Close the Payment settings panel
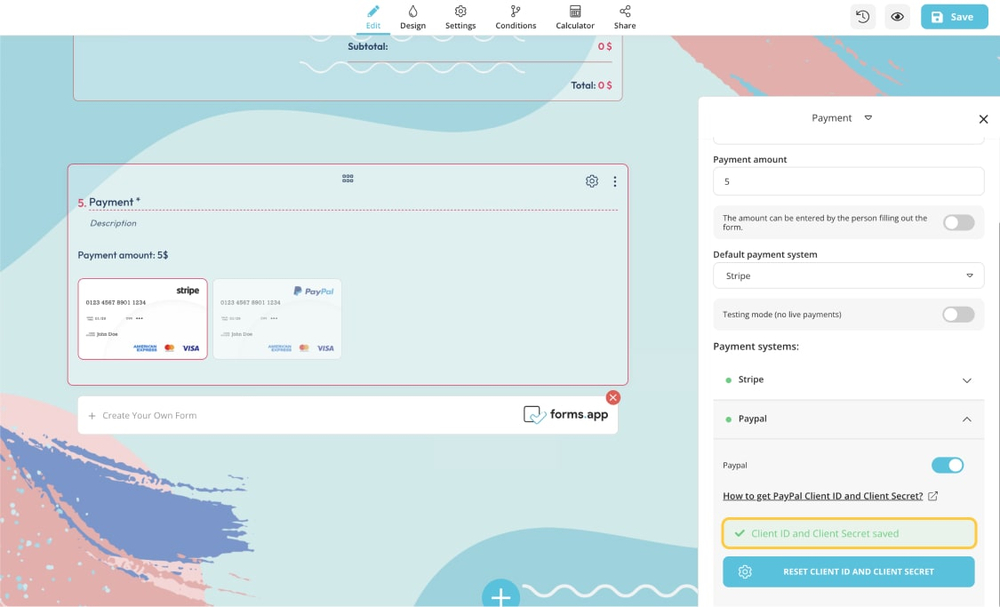This screenshot has height=607, width=1000. (x=983, y=119)
